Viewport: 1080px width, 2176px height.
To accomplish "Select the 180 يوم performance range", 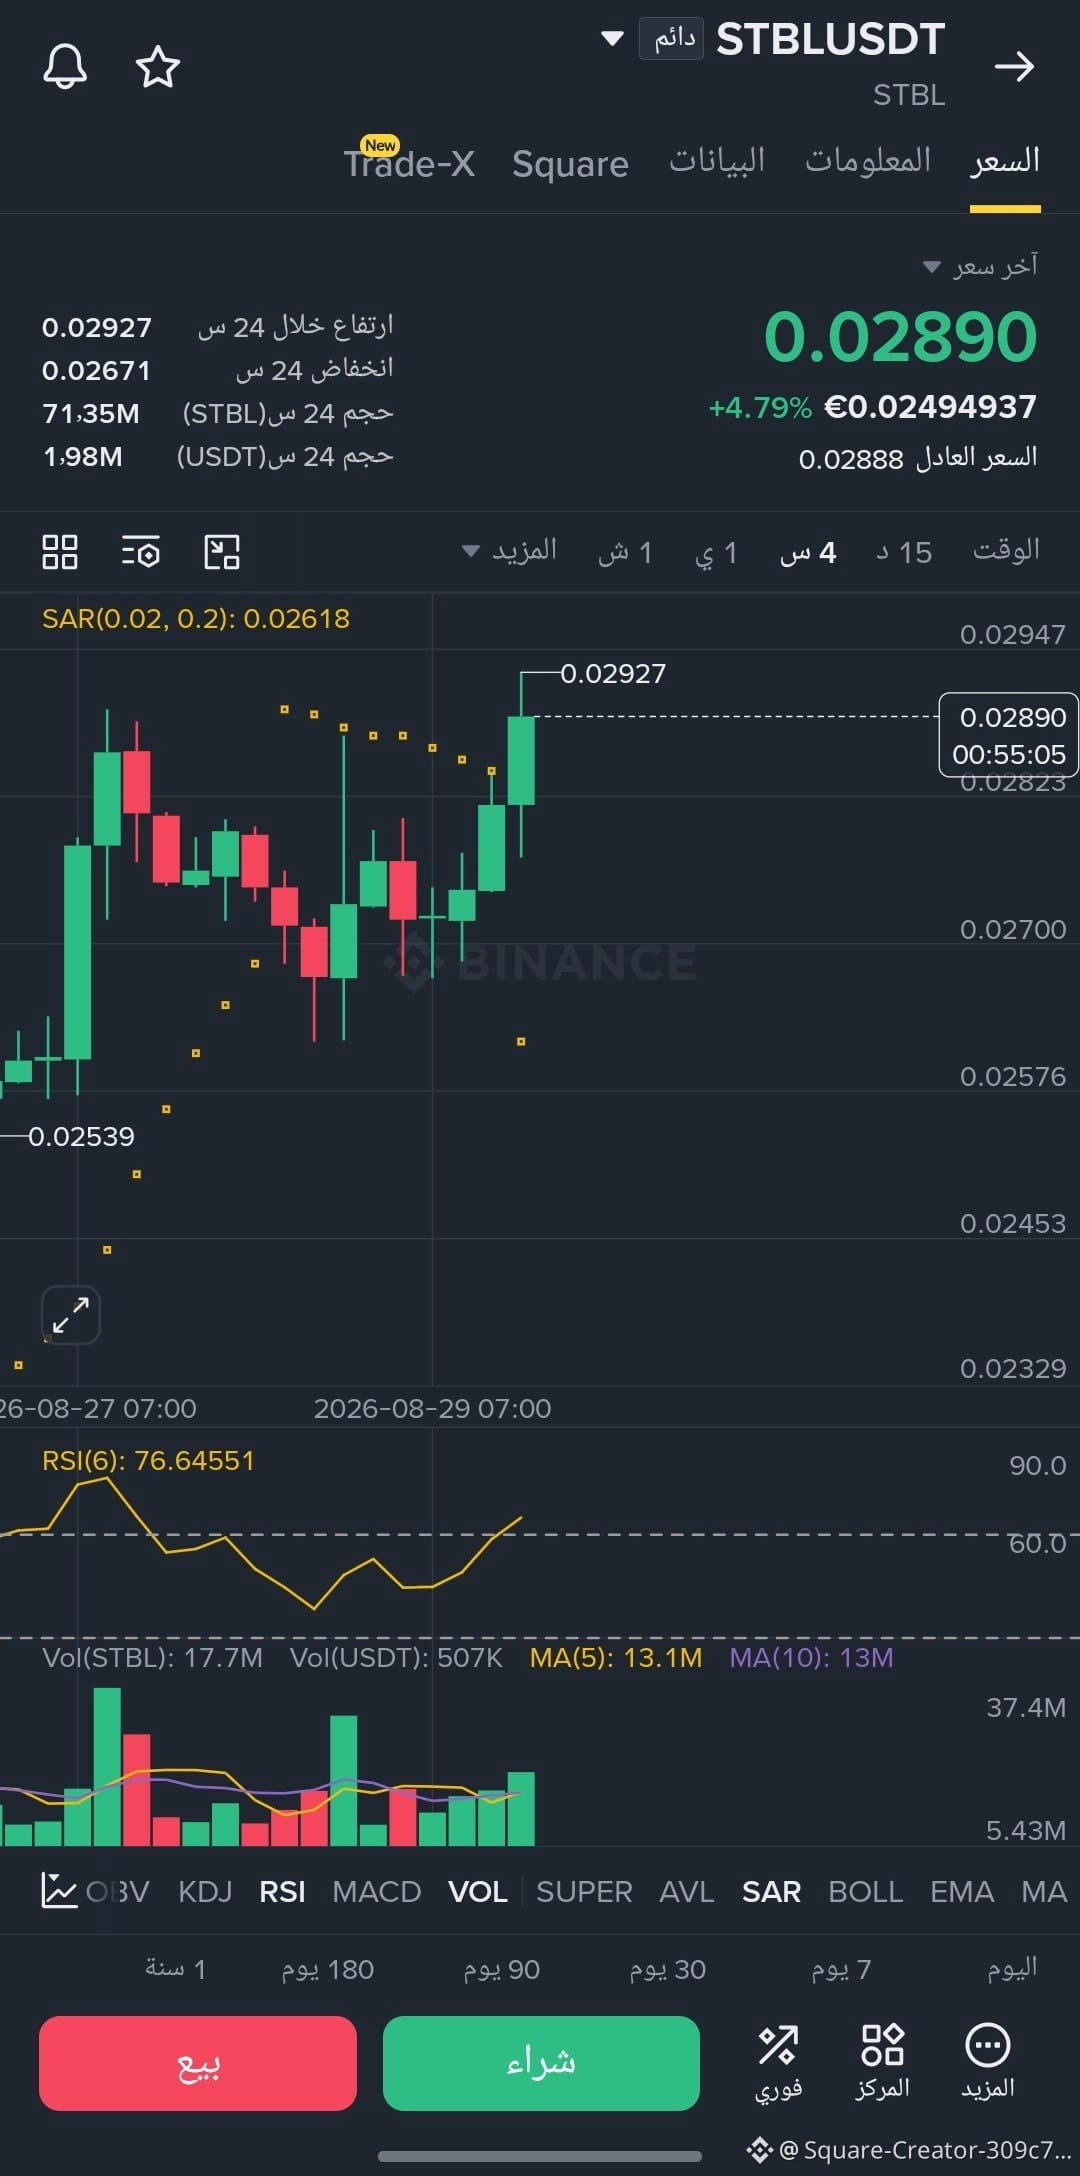I will coord(327,1970).
